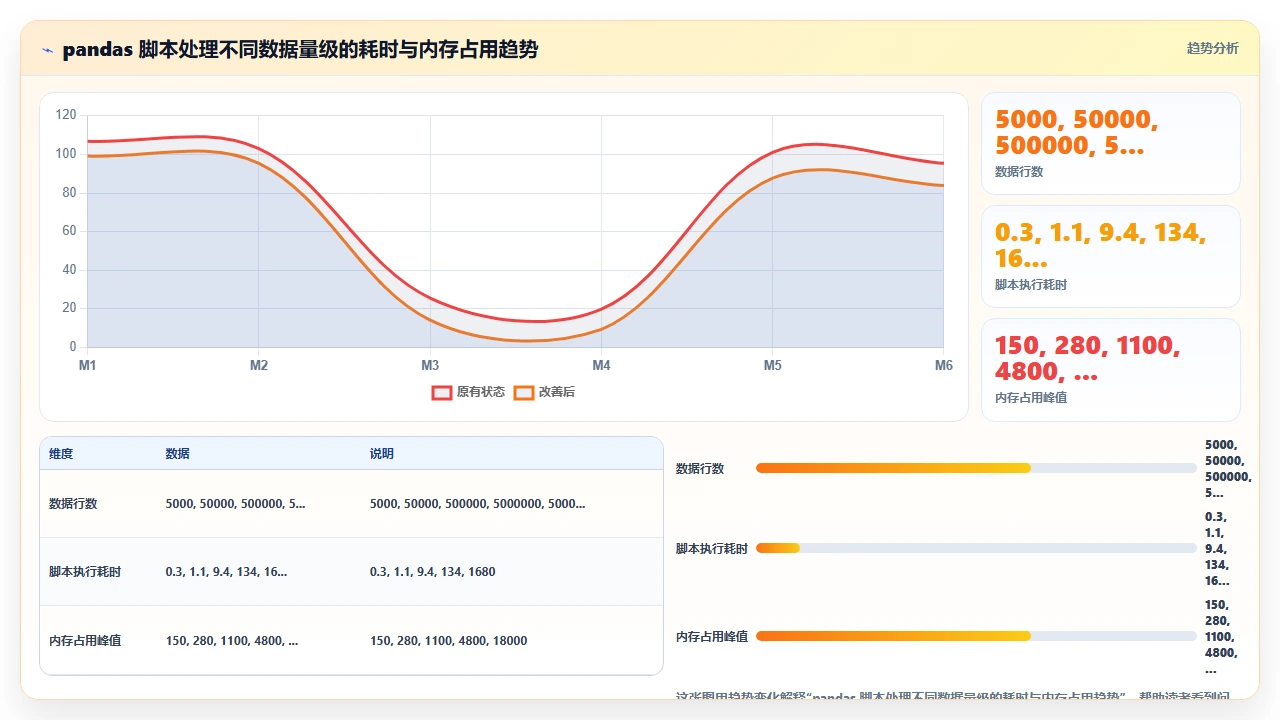This screenshot has height=720, width=1280.
Task: Click the M6 label on the chart x-axis
Action: point(944,366)
